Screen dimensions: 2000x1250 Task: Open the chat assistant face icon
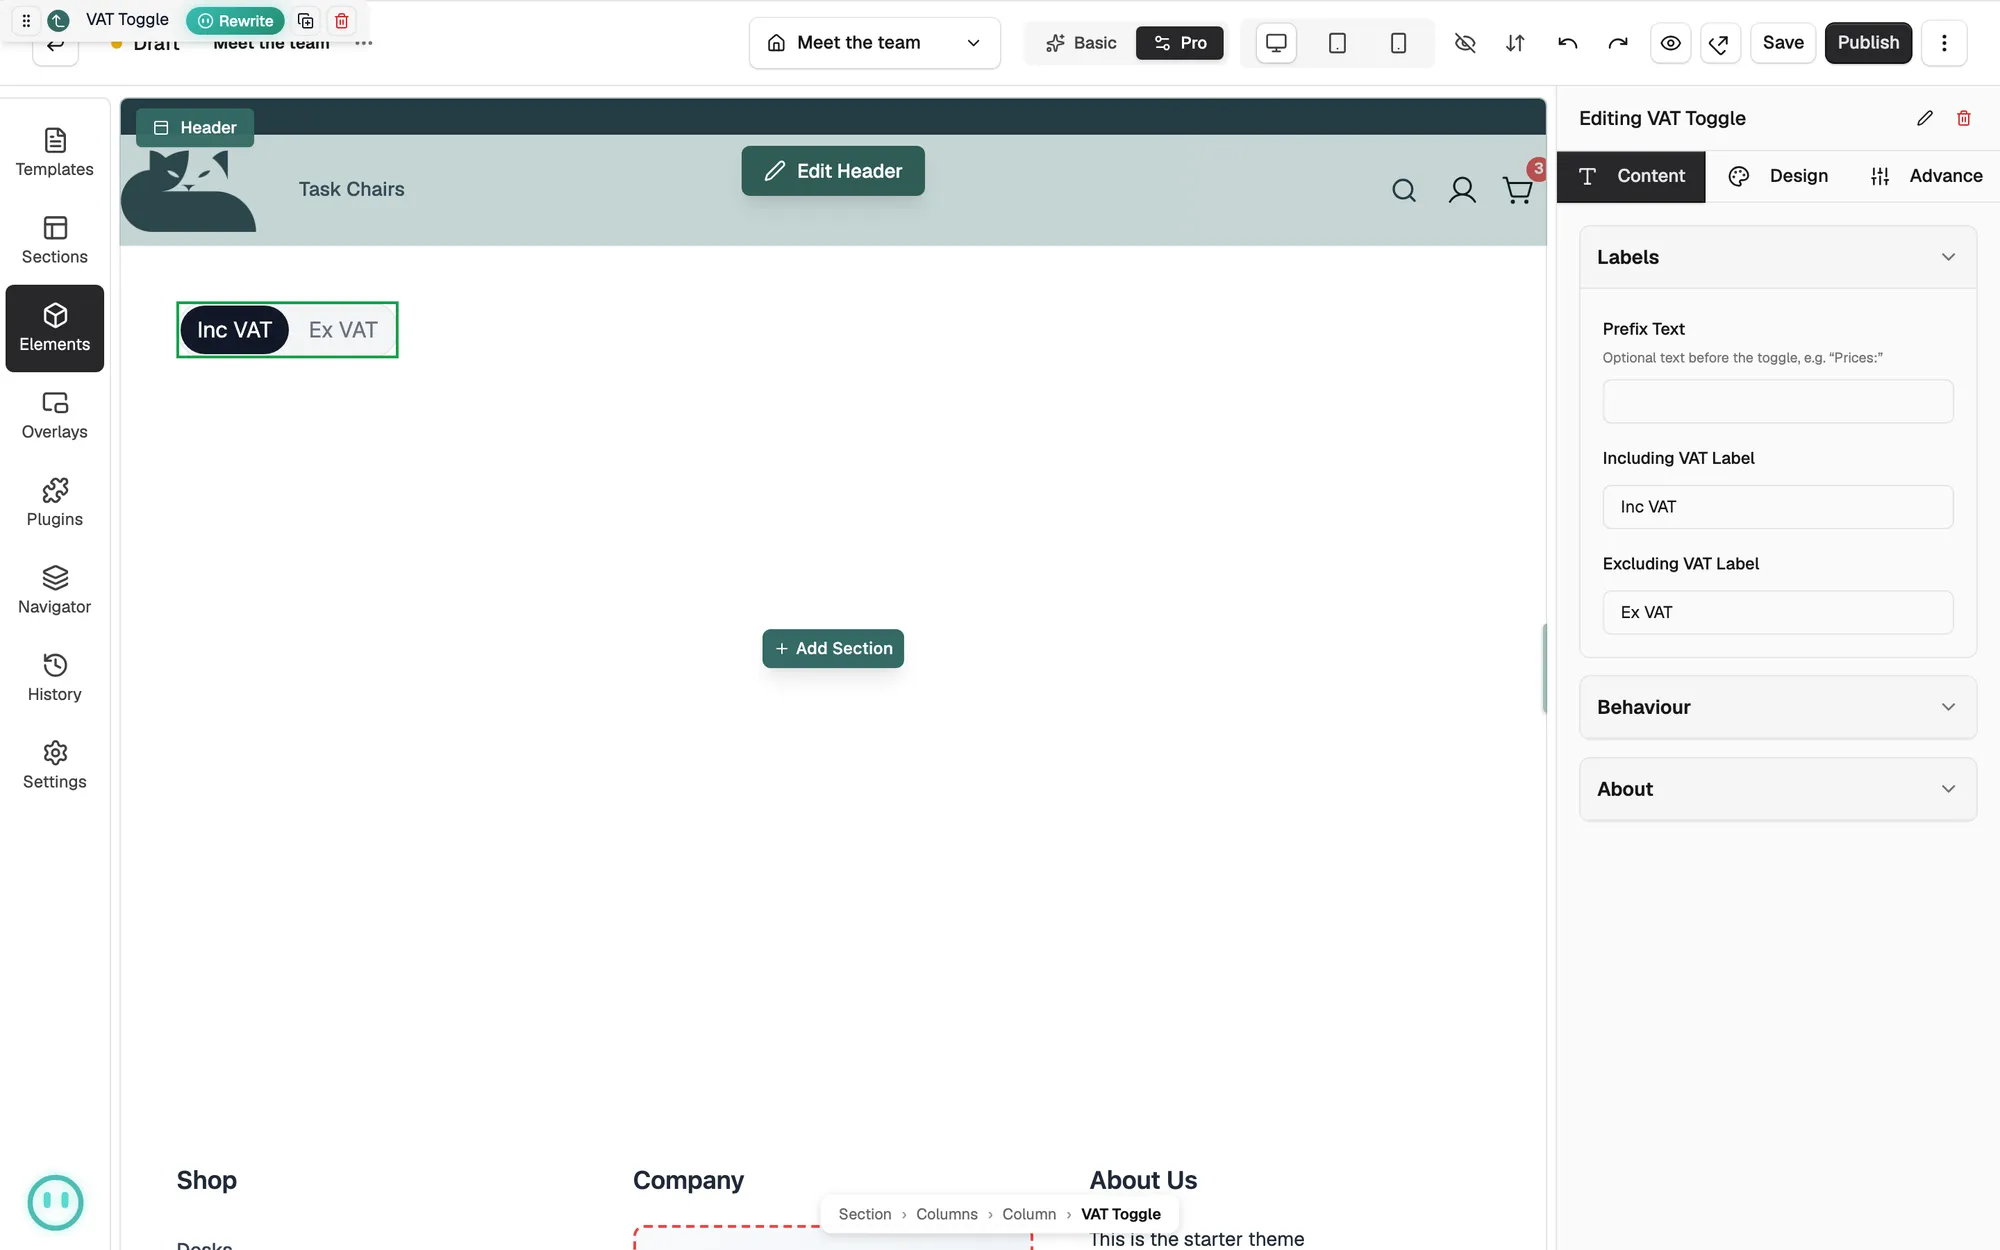(x=56, y=1202)
